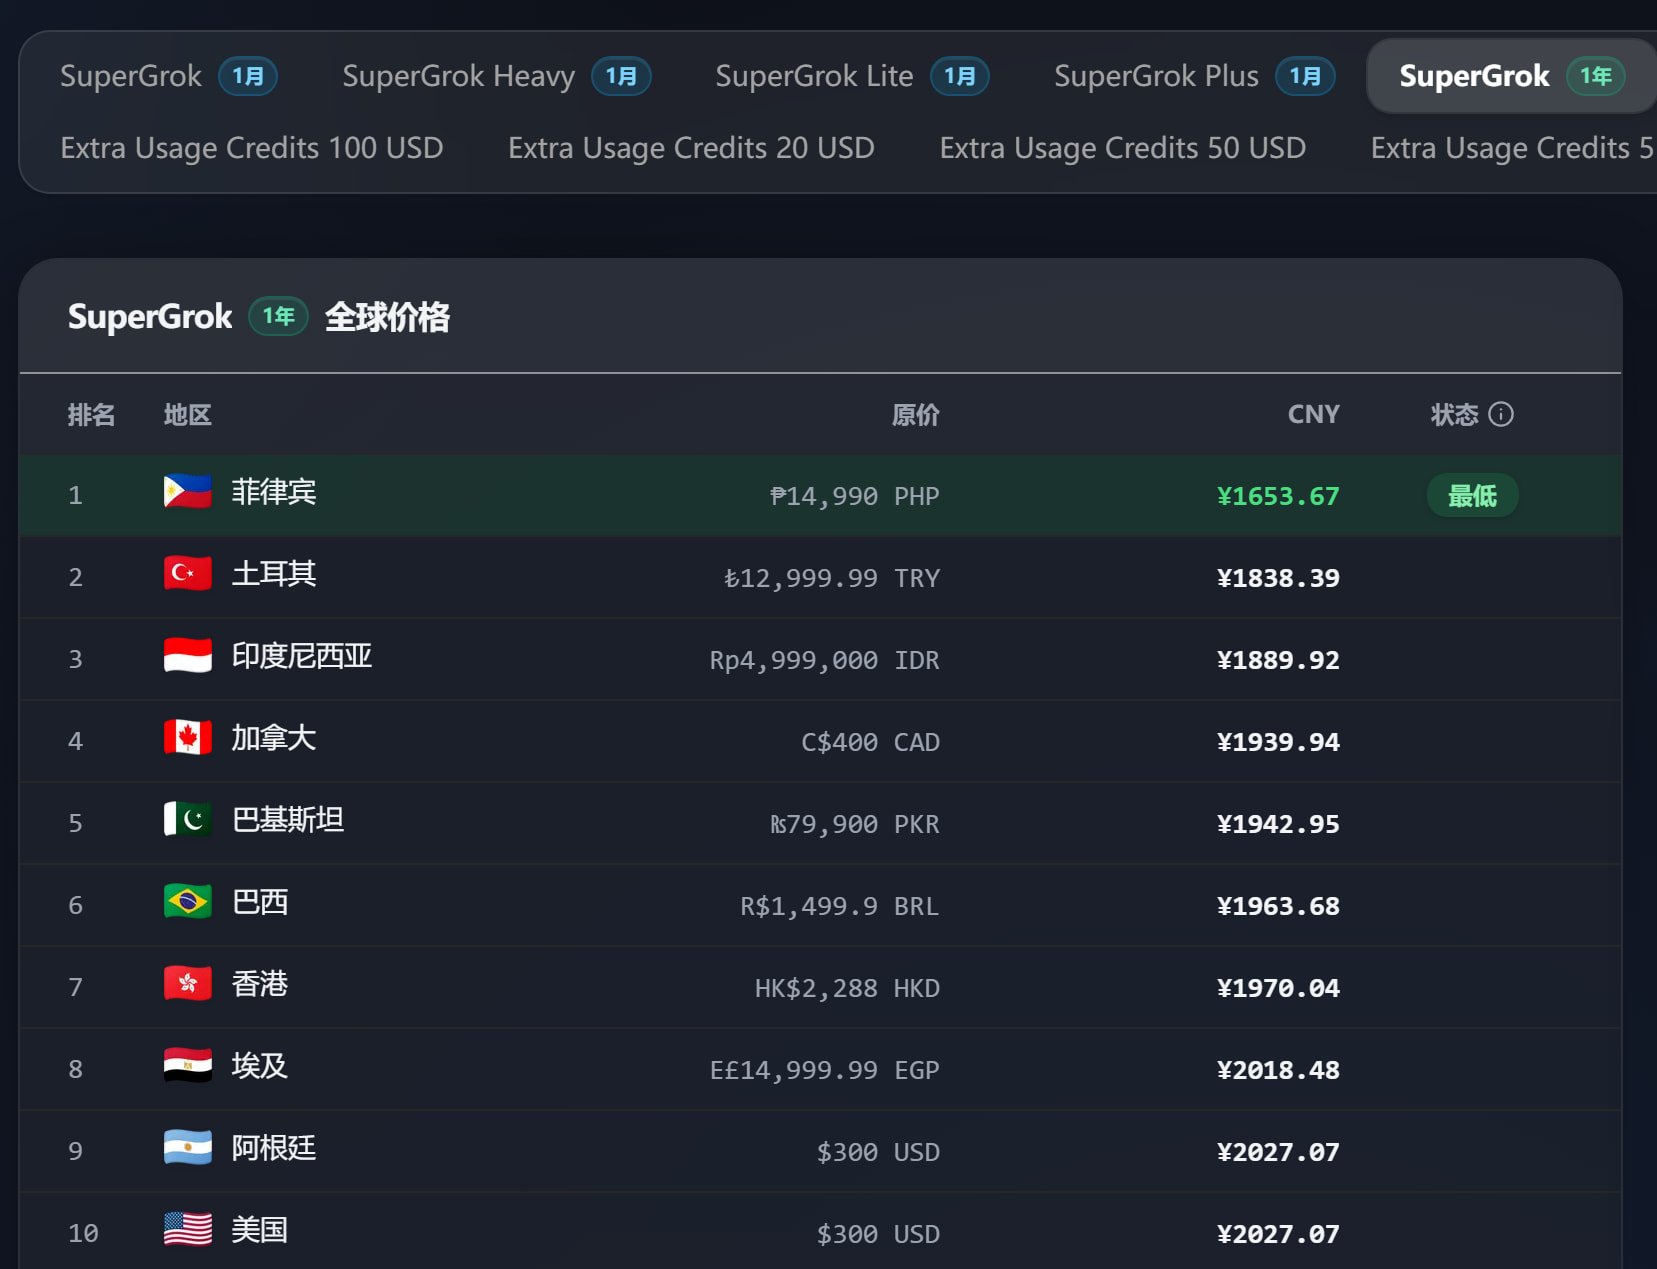This screenshot has height=1269, width=1657.
Task: Click the Brazil flag icon
Action: tap(188, 902)
